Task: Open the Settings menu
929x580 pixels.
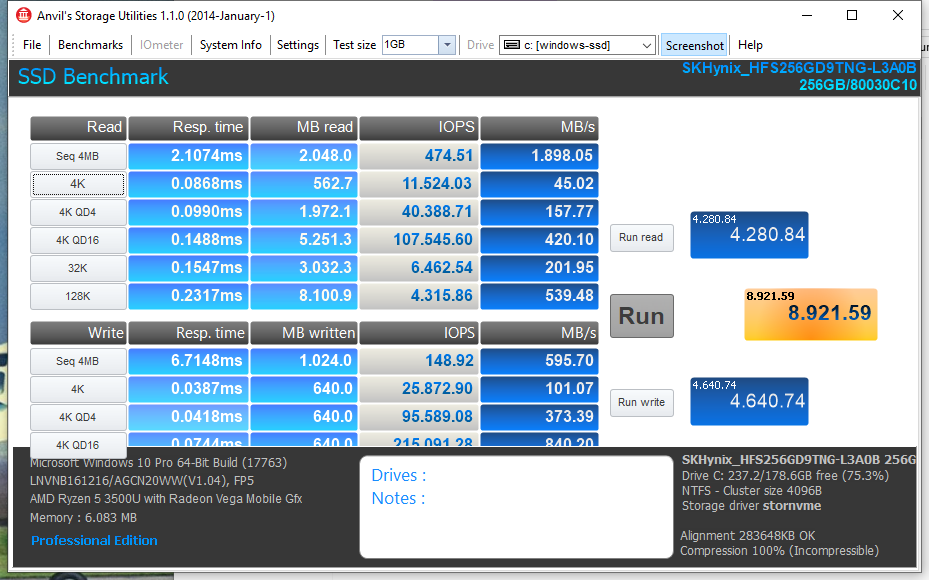Action: (x=298, y=45)
